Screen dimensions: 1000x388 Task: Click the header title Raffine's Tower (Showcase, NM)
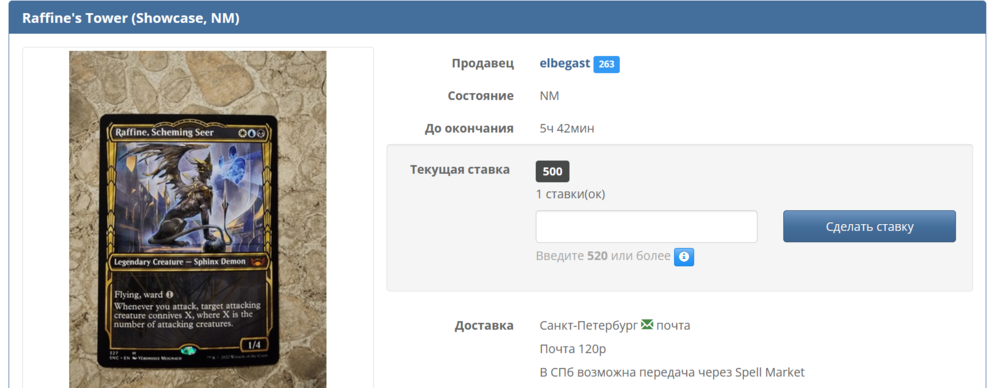(x=131, y=18)
